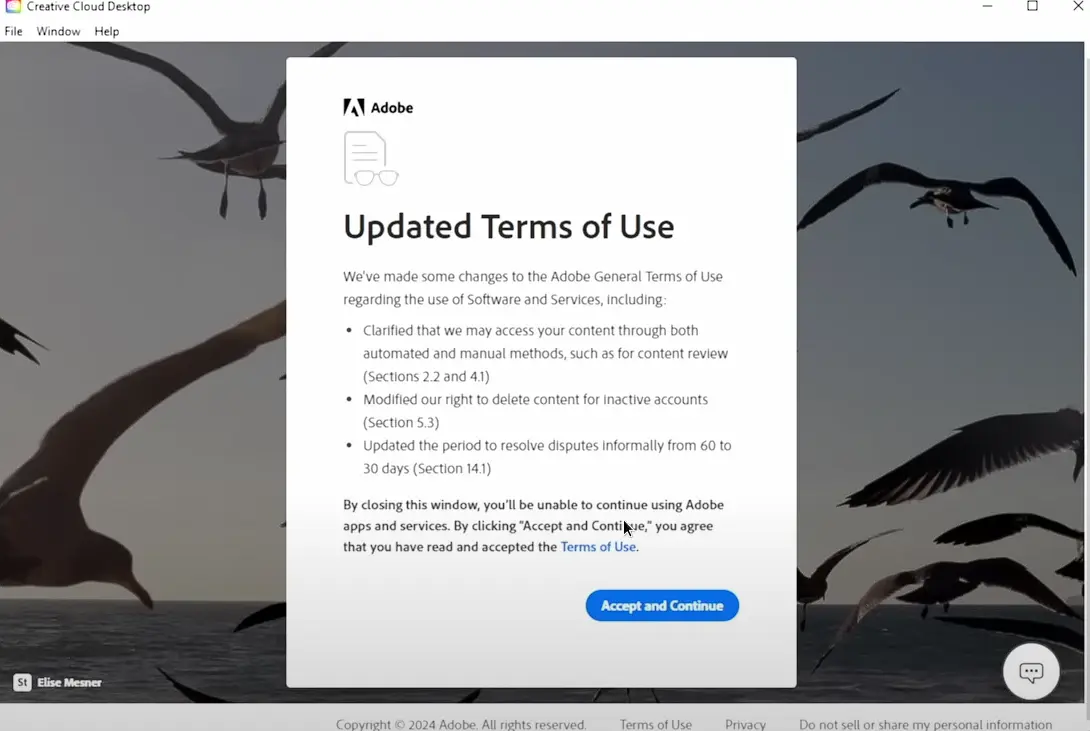This screenshot has width=1090, height=731.
Task: Open Do not sell or share my personal information
Action: (x=925, y=724)
